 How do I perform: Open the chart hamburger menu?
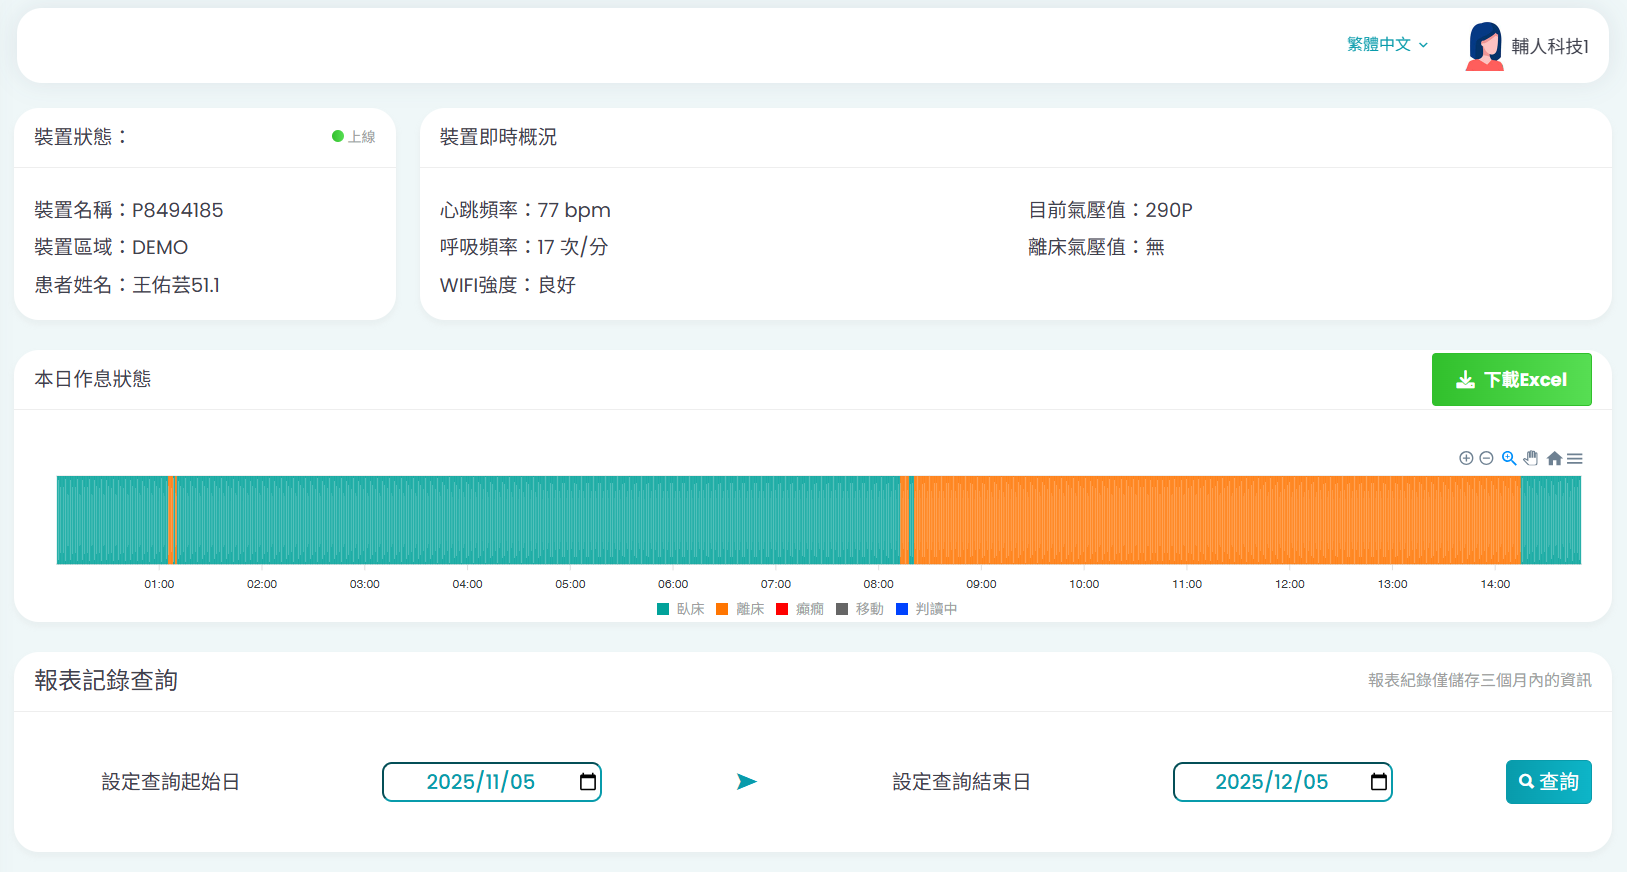pyautogui.click(x=1575, y=458)
